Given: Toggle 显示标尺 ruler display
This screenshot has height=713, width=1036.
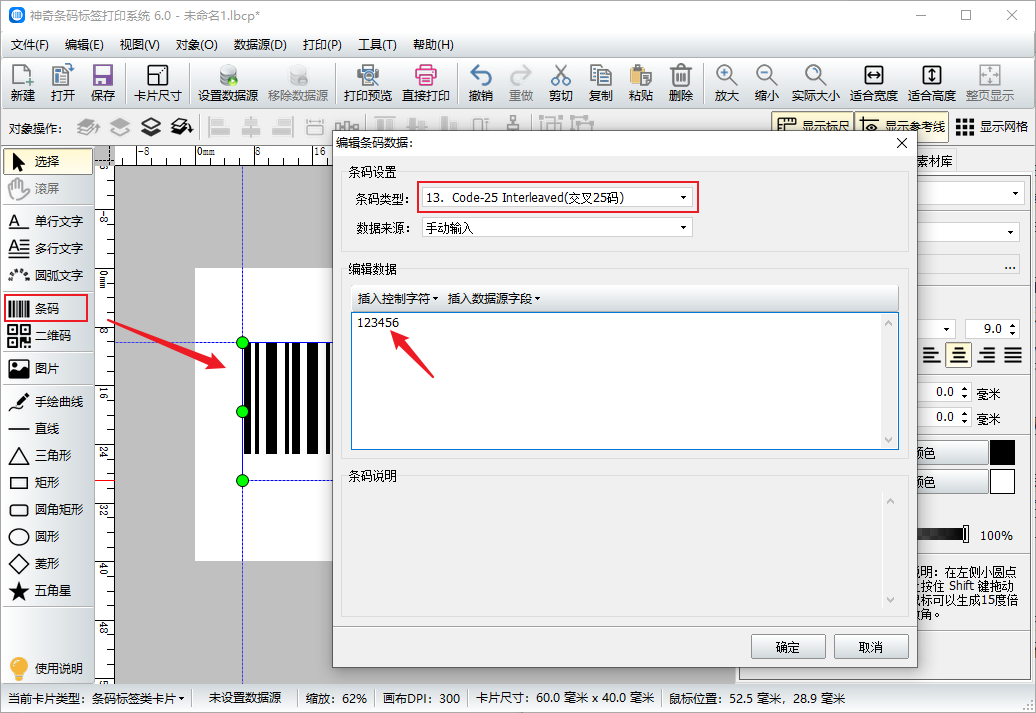Looking at the screenshot, I should pyautogui.click(x=813, y=126).
